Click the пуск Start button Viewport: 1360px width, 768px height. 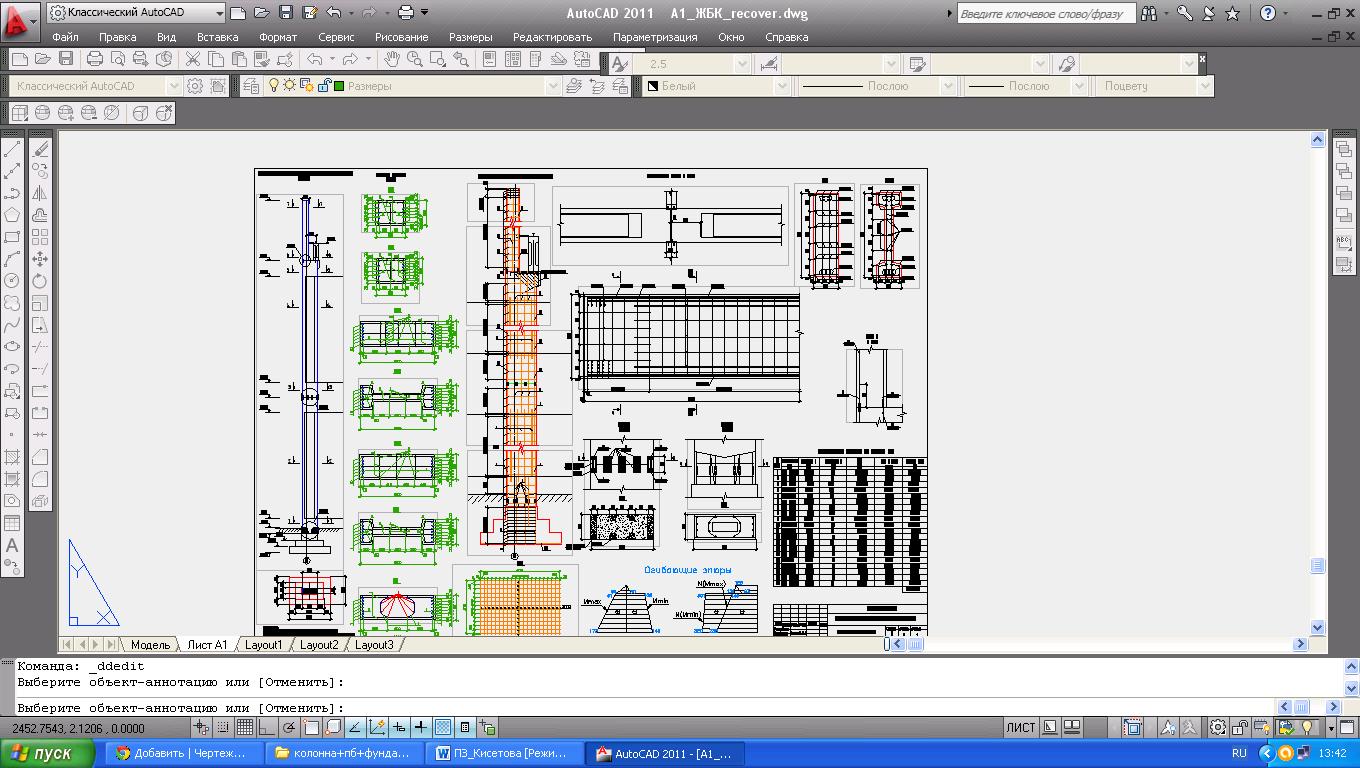click(46, 754)
